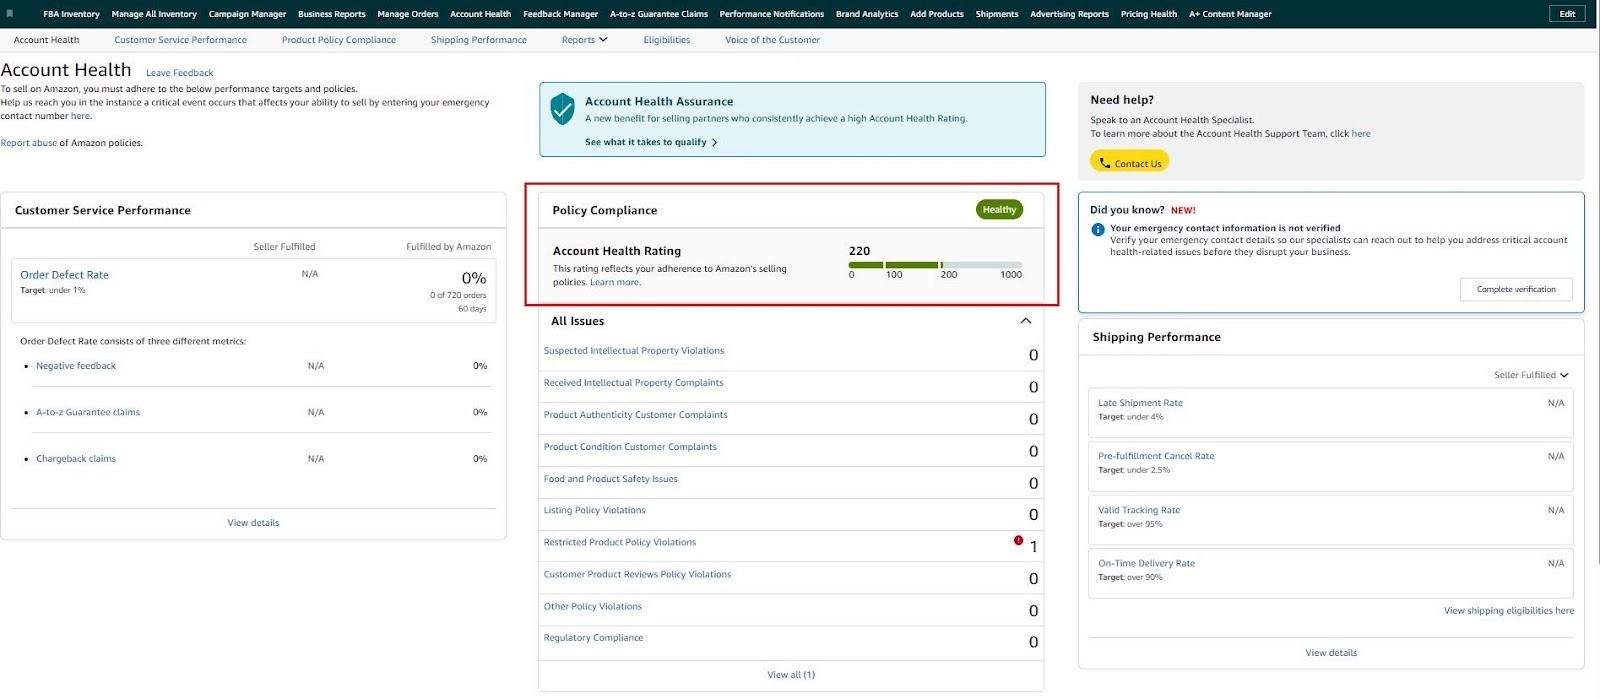The image size is (1600, 699).
Task: Open the Chargeback claims link
Action: 76,459
